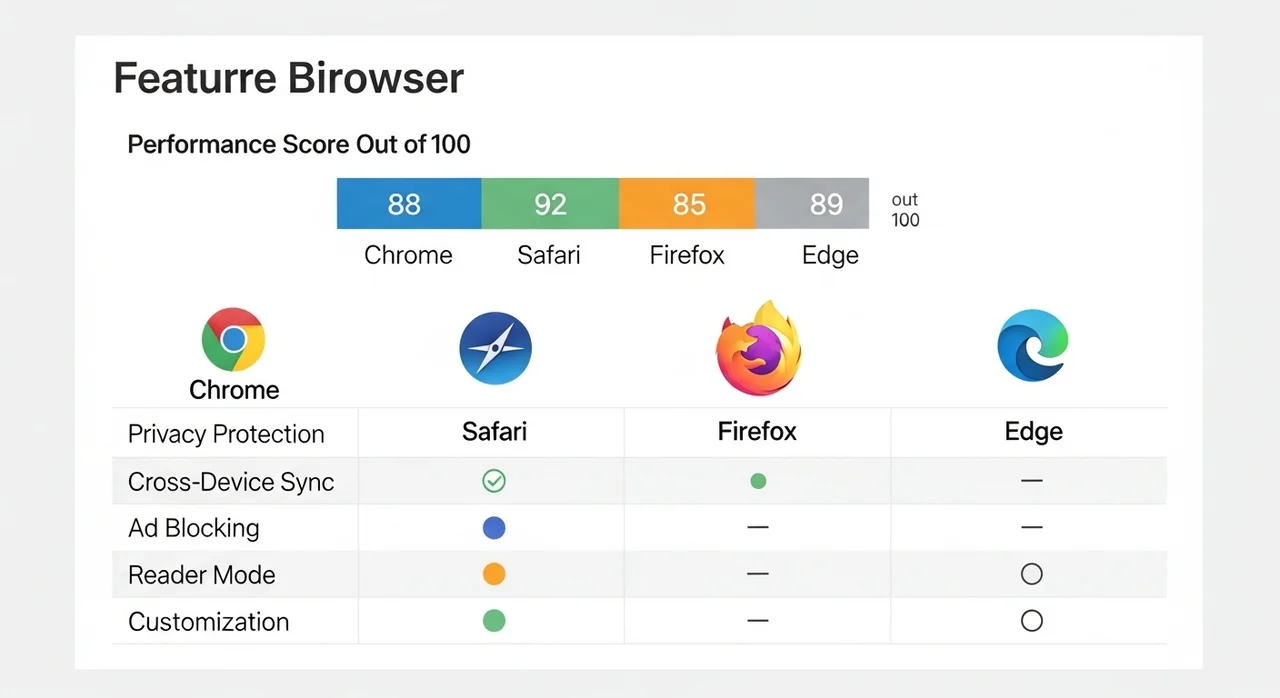Click the Privacy Protection row label

pyautogui.click(x=226, y=434)
